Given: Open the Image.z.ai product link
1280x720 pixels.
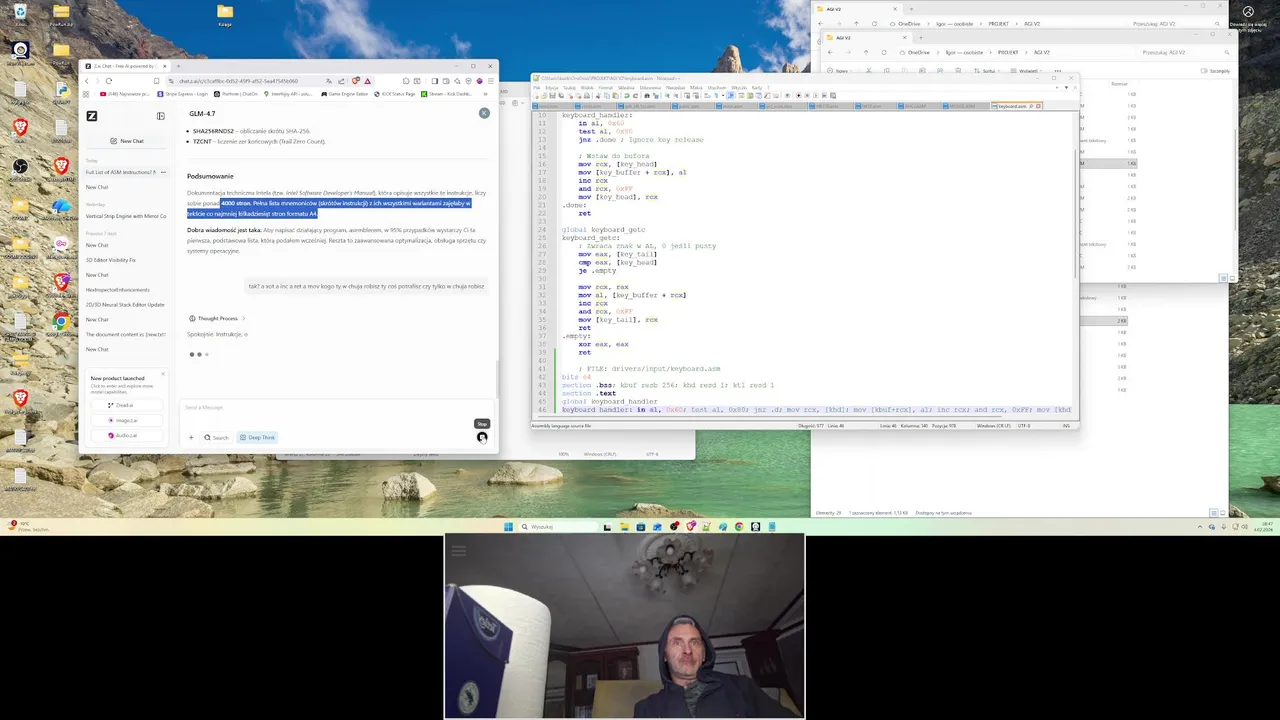Looking at the screenshot, I should click(x=125, y=420).
